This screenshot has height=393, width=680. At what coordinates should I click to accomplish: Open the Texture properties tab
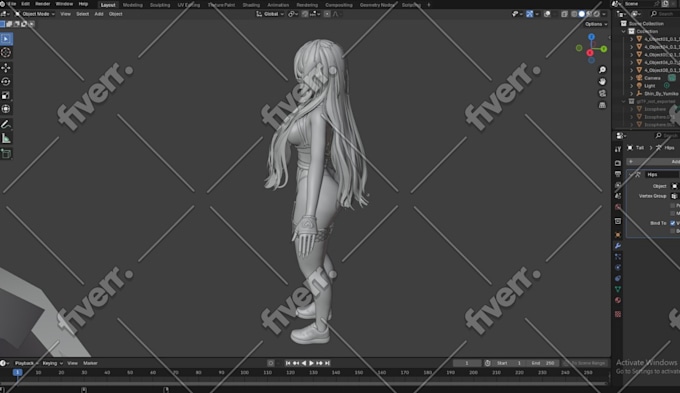pos(618,314)
